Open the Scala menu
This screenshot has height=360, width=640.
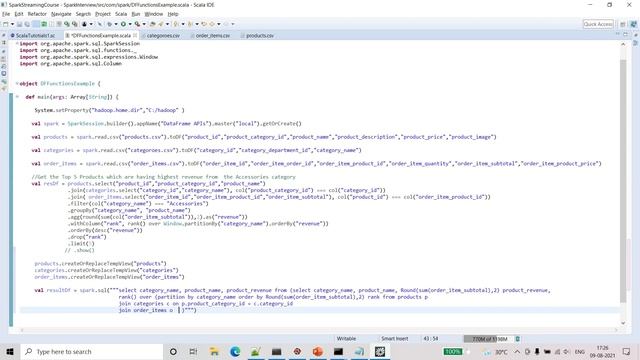[121, 14]
